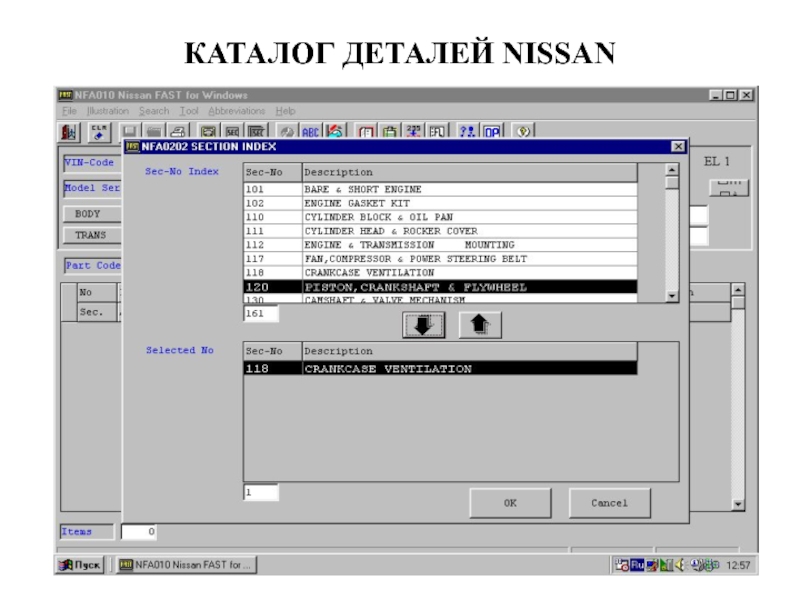Viewport: 800px width, 600px height.
Task: Click the first tray icon left of Ru
Action: [x=622, y=565]
